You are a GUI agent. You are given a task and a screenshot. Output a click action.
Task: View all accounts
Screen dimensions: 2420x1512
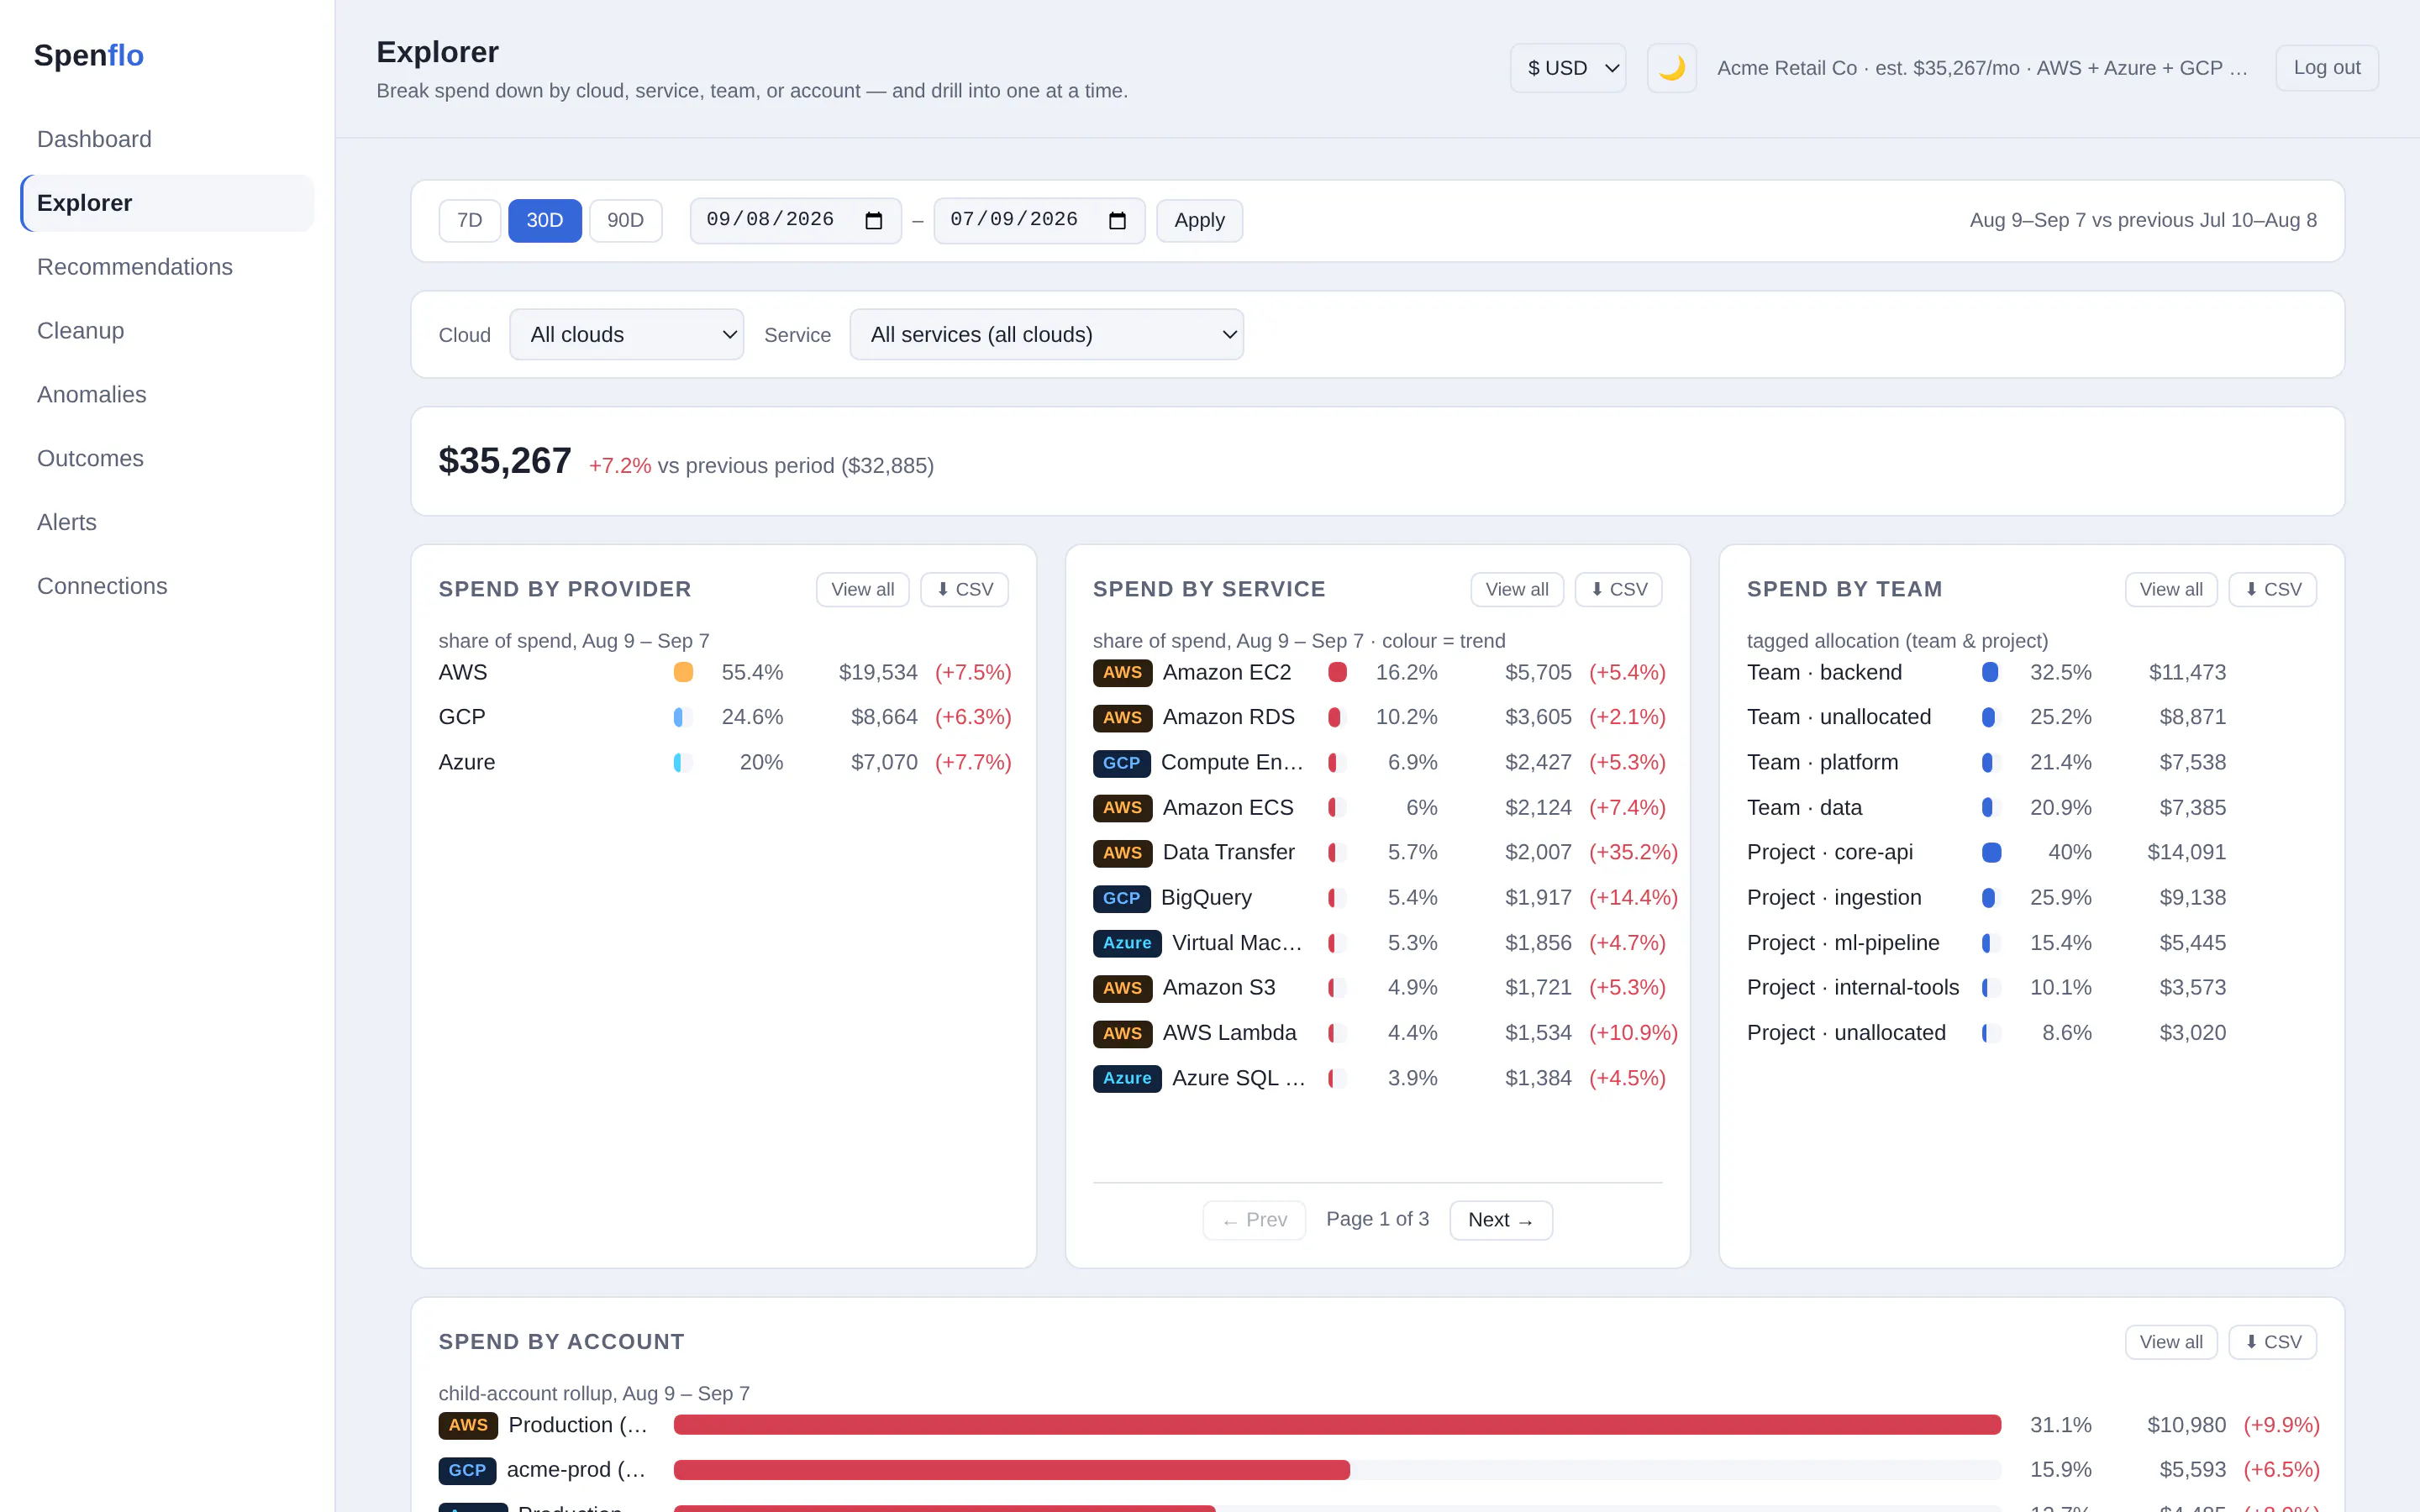click(x=2170, y=1342)
